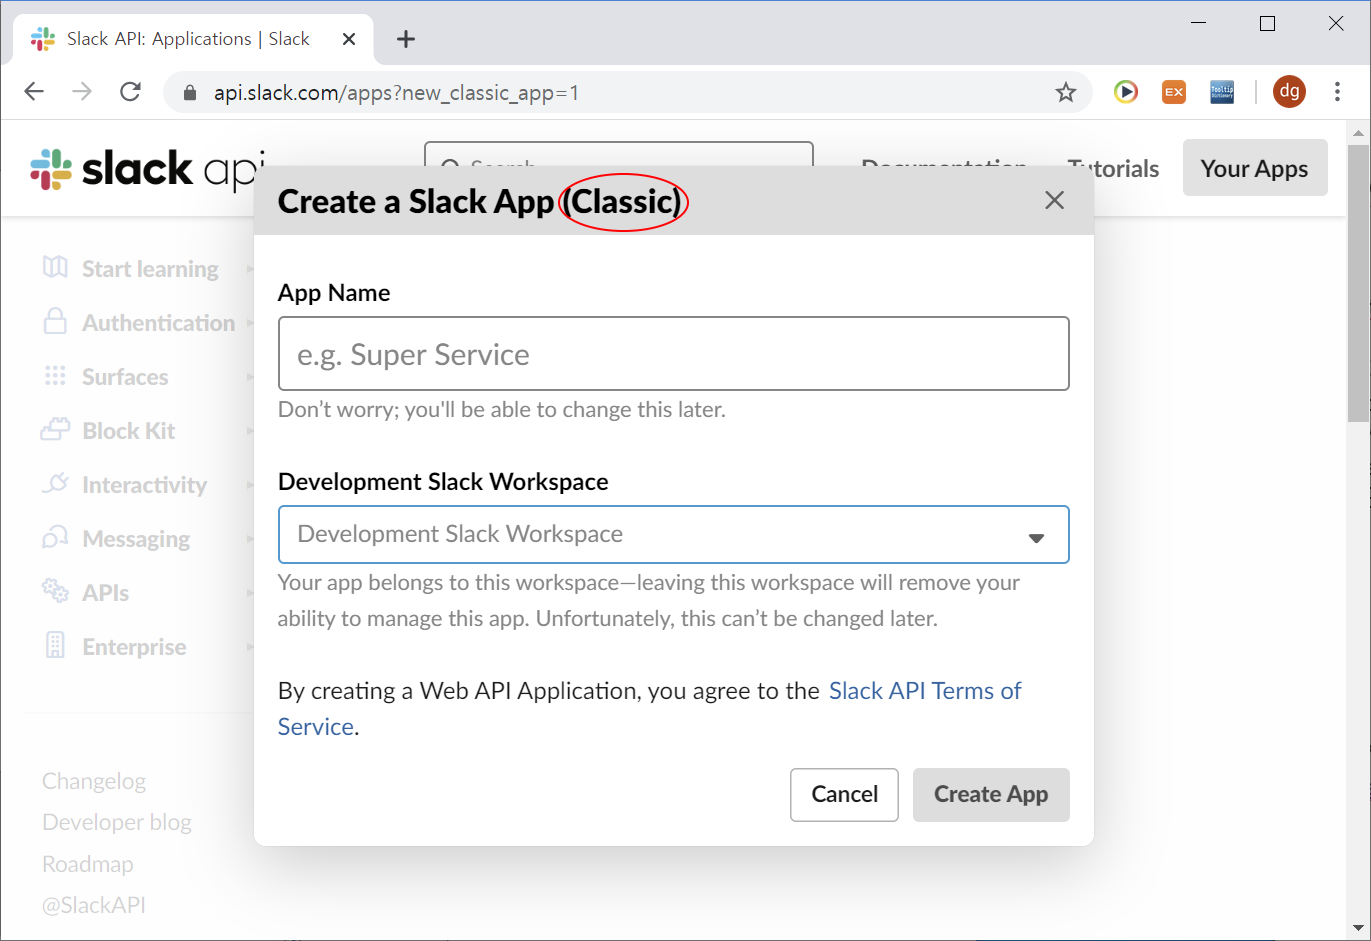The image size is (1371, 941).
Task: Minimize the browser window
Action: pyautogui.click(x=1199, y=23)
